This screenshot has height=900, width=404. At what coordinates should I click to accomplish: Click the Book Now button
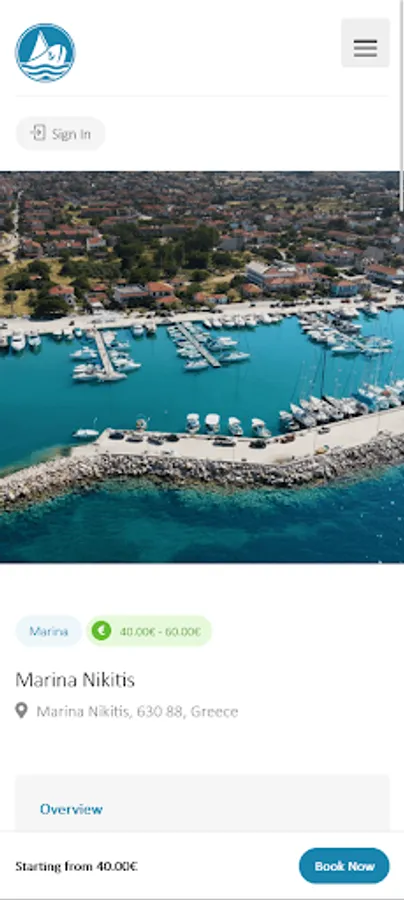pyautogui.click(x=344, y=866)
